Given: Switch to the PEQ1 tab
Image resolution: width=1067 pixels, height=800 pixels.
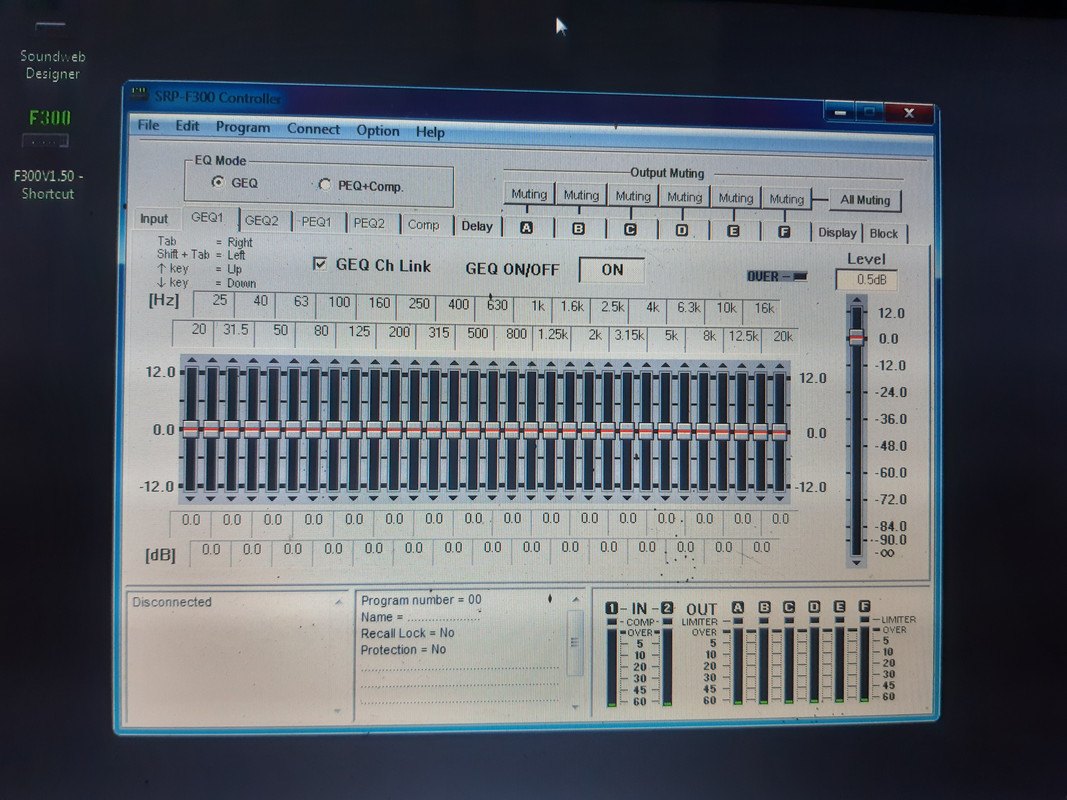Looking at the screenshot, I should (x=316, y=222).
